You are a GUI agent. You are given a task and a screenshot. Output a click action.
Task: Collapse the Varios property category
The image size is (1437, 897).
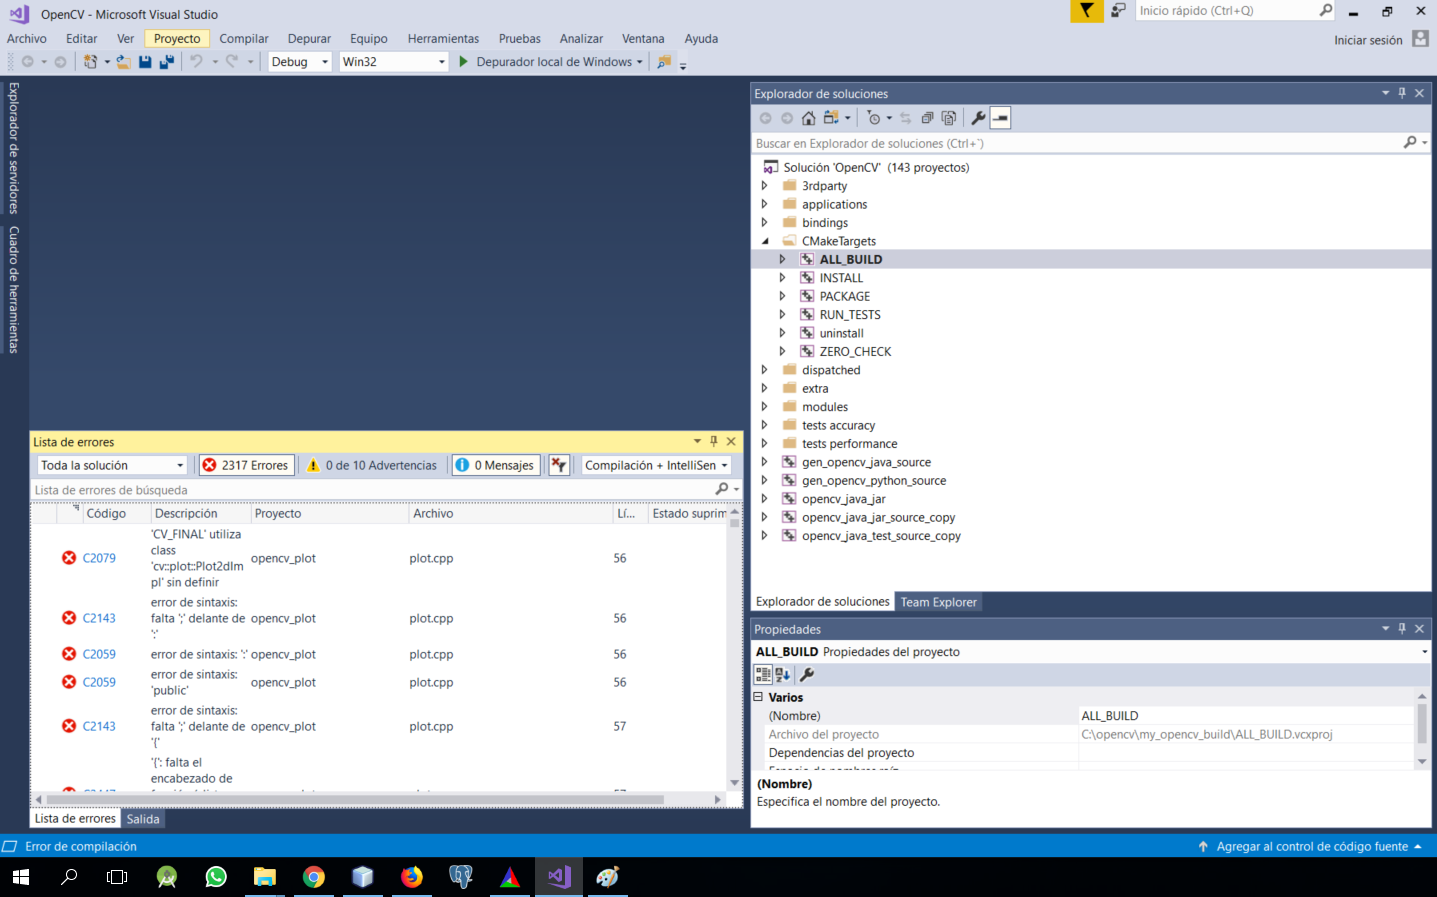758,697
